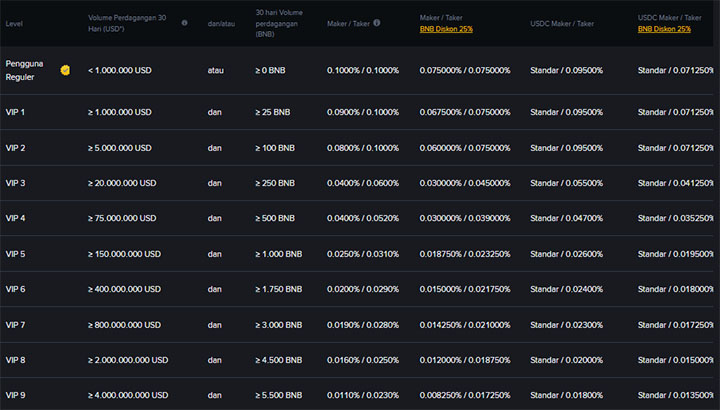Click the Standar / 0.02300% USDC cell
Screen dimensions: 720x410
point(566,325)
